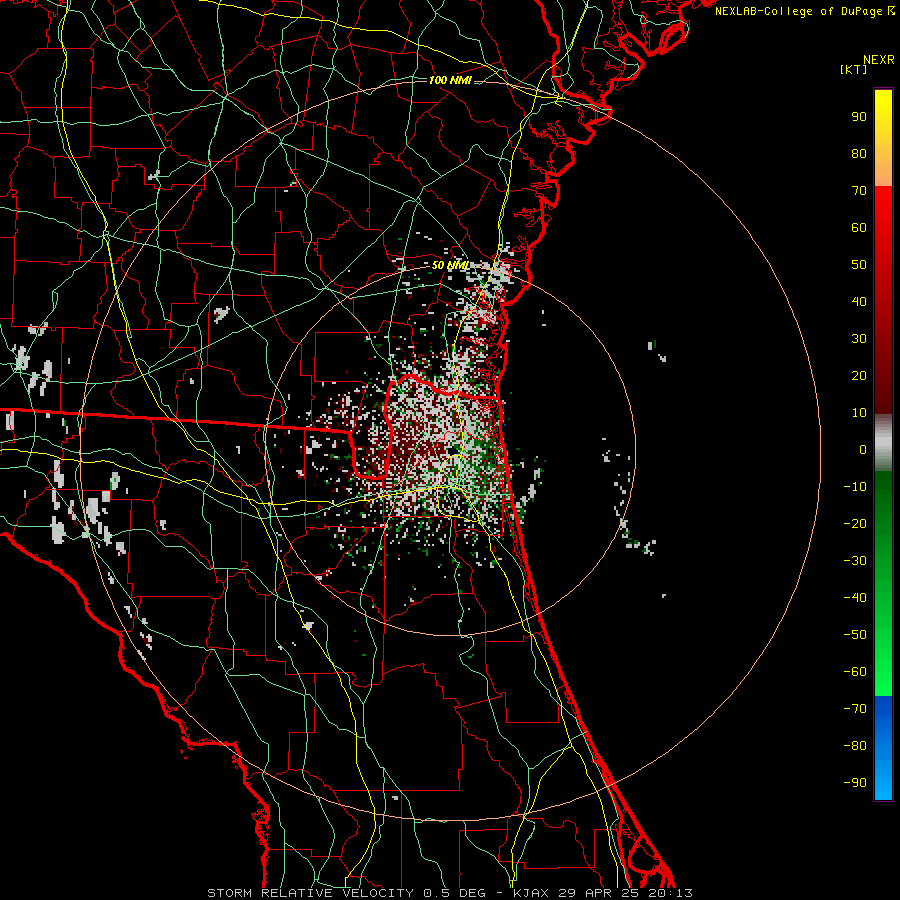Click the 70 value on velocity scale
This screenshot has width=900, height=900.
[x=859, y=191]
